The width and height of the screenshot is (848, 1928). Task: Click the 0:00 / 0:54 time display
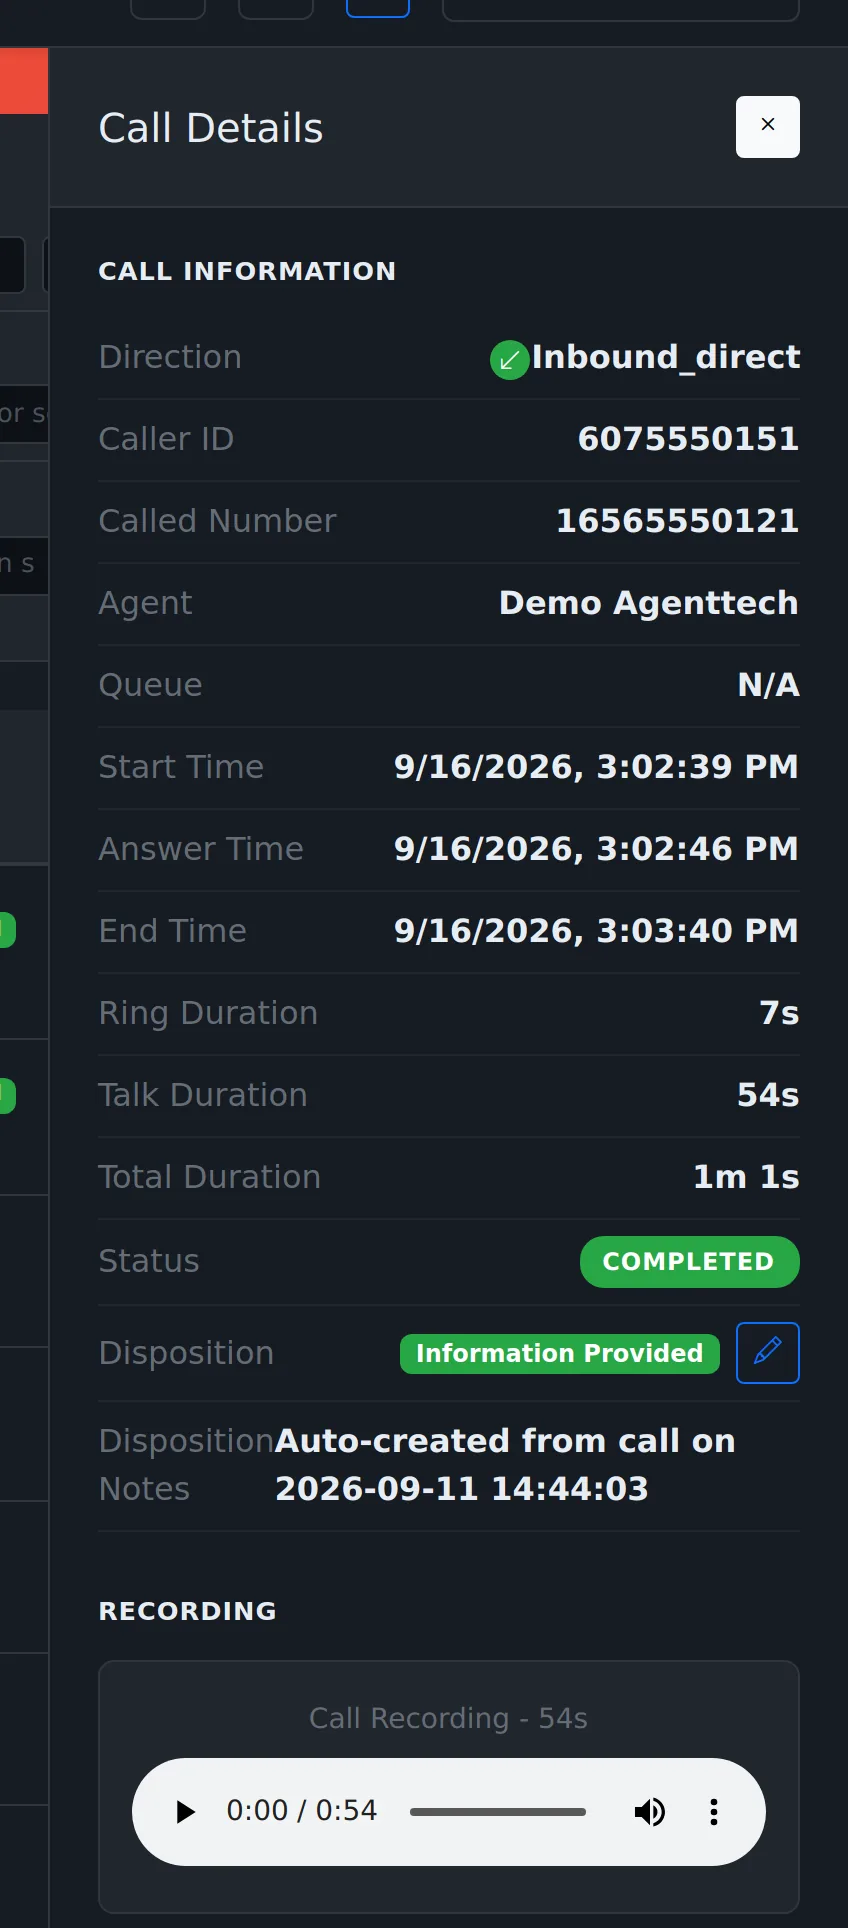(x=302, y=1811)
